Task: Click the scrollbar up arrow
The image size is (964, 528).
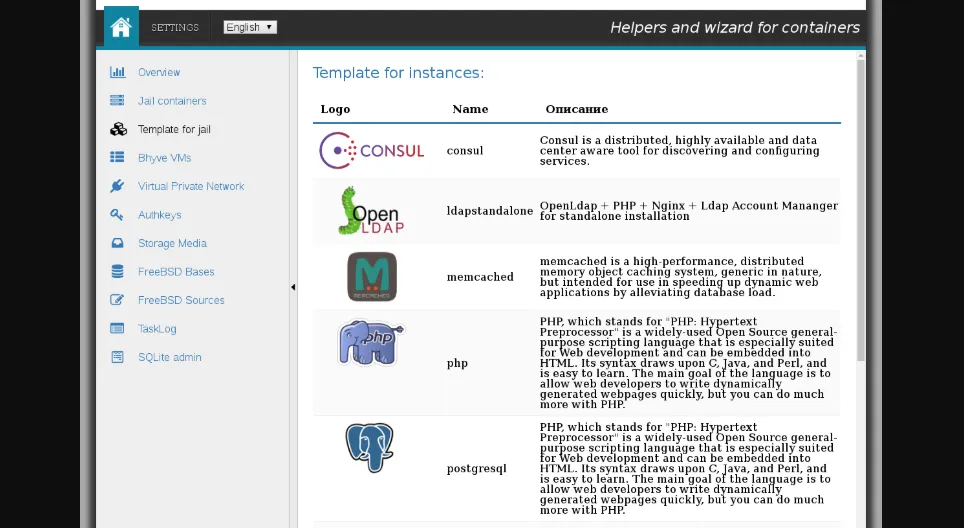Action: click(861, 56)
